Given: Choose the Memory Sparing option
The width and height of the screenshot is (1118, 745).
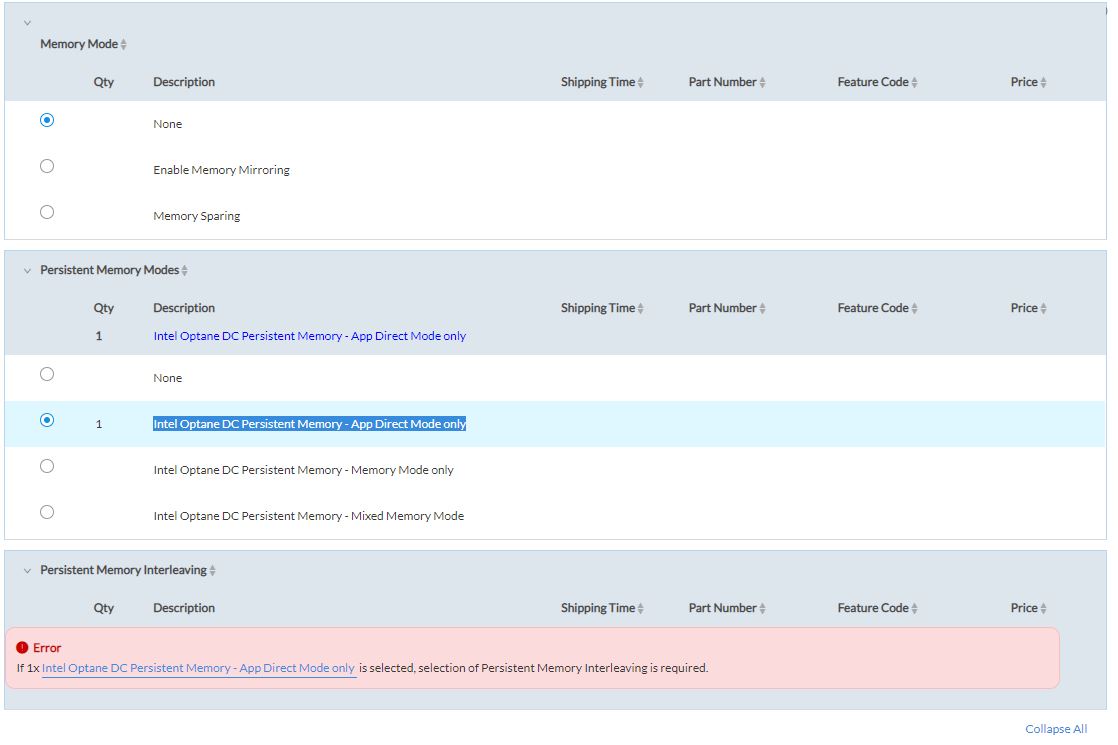Looking at the screenshot, I should point(47,212).
